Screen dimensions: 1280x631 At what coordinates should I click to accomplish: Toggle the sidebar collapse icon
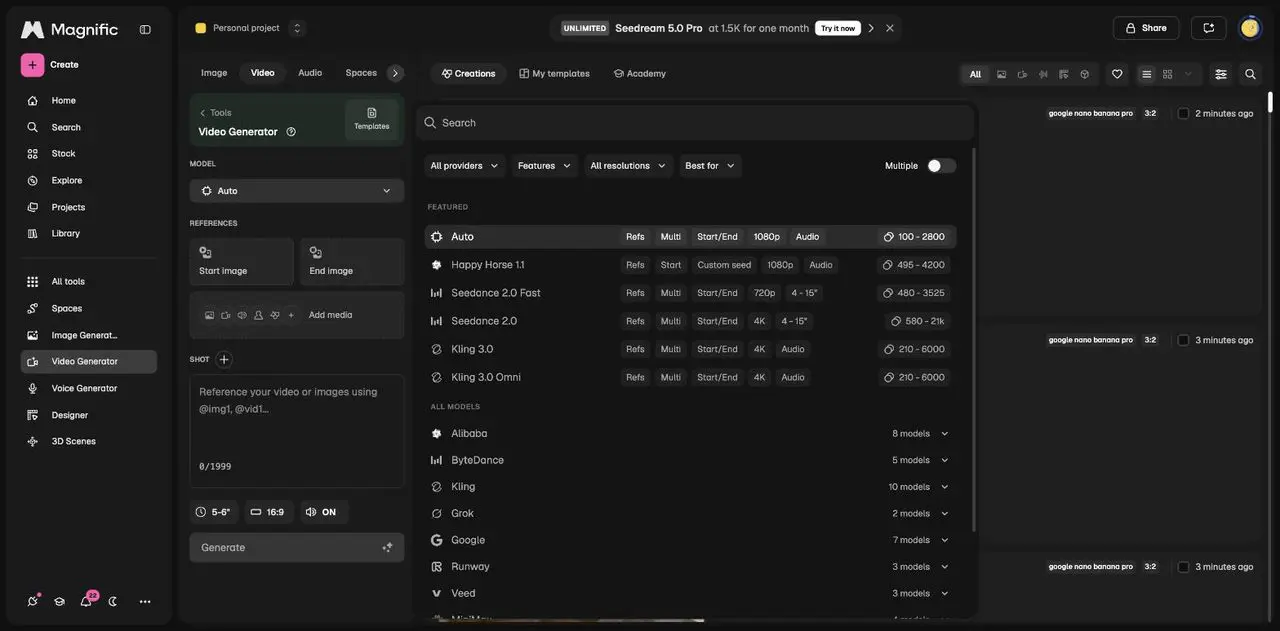[x=145, y=29]
